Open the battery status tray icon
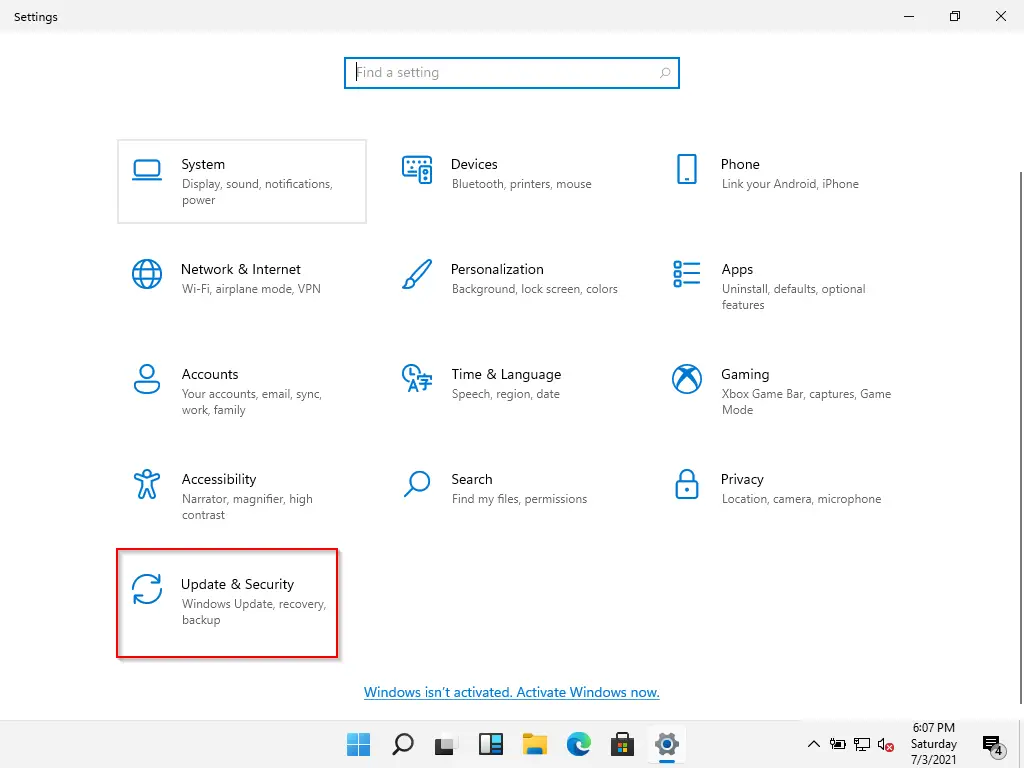1024x768 pixels. coord(838,744)
